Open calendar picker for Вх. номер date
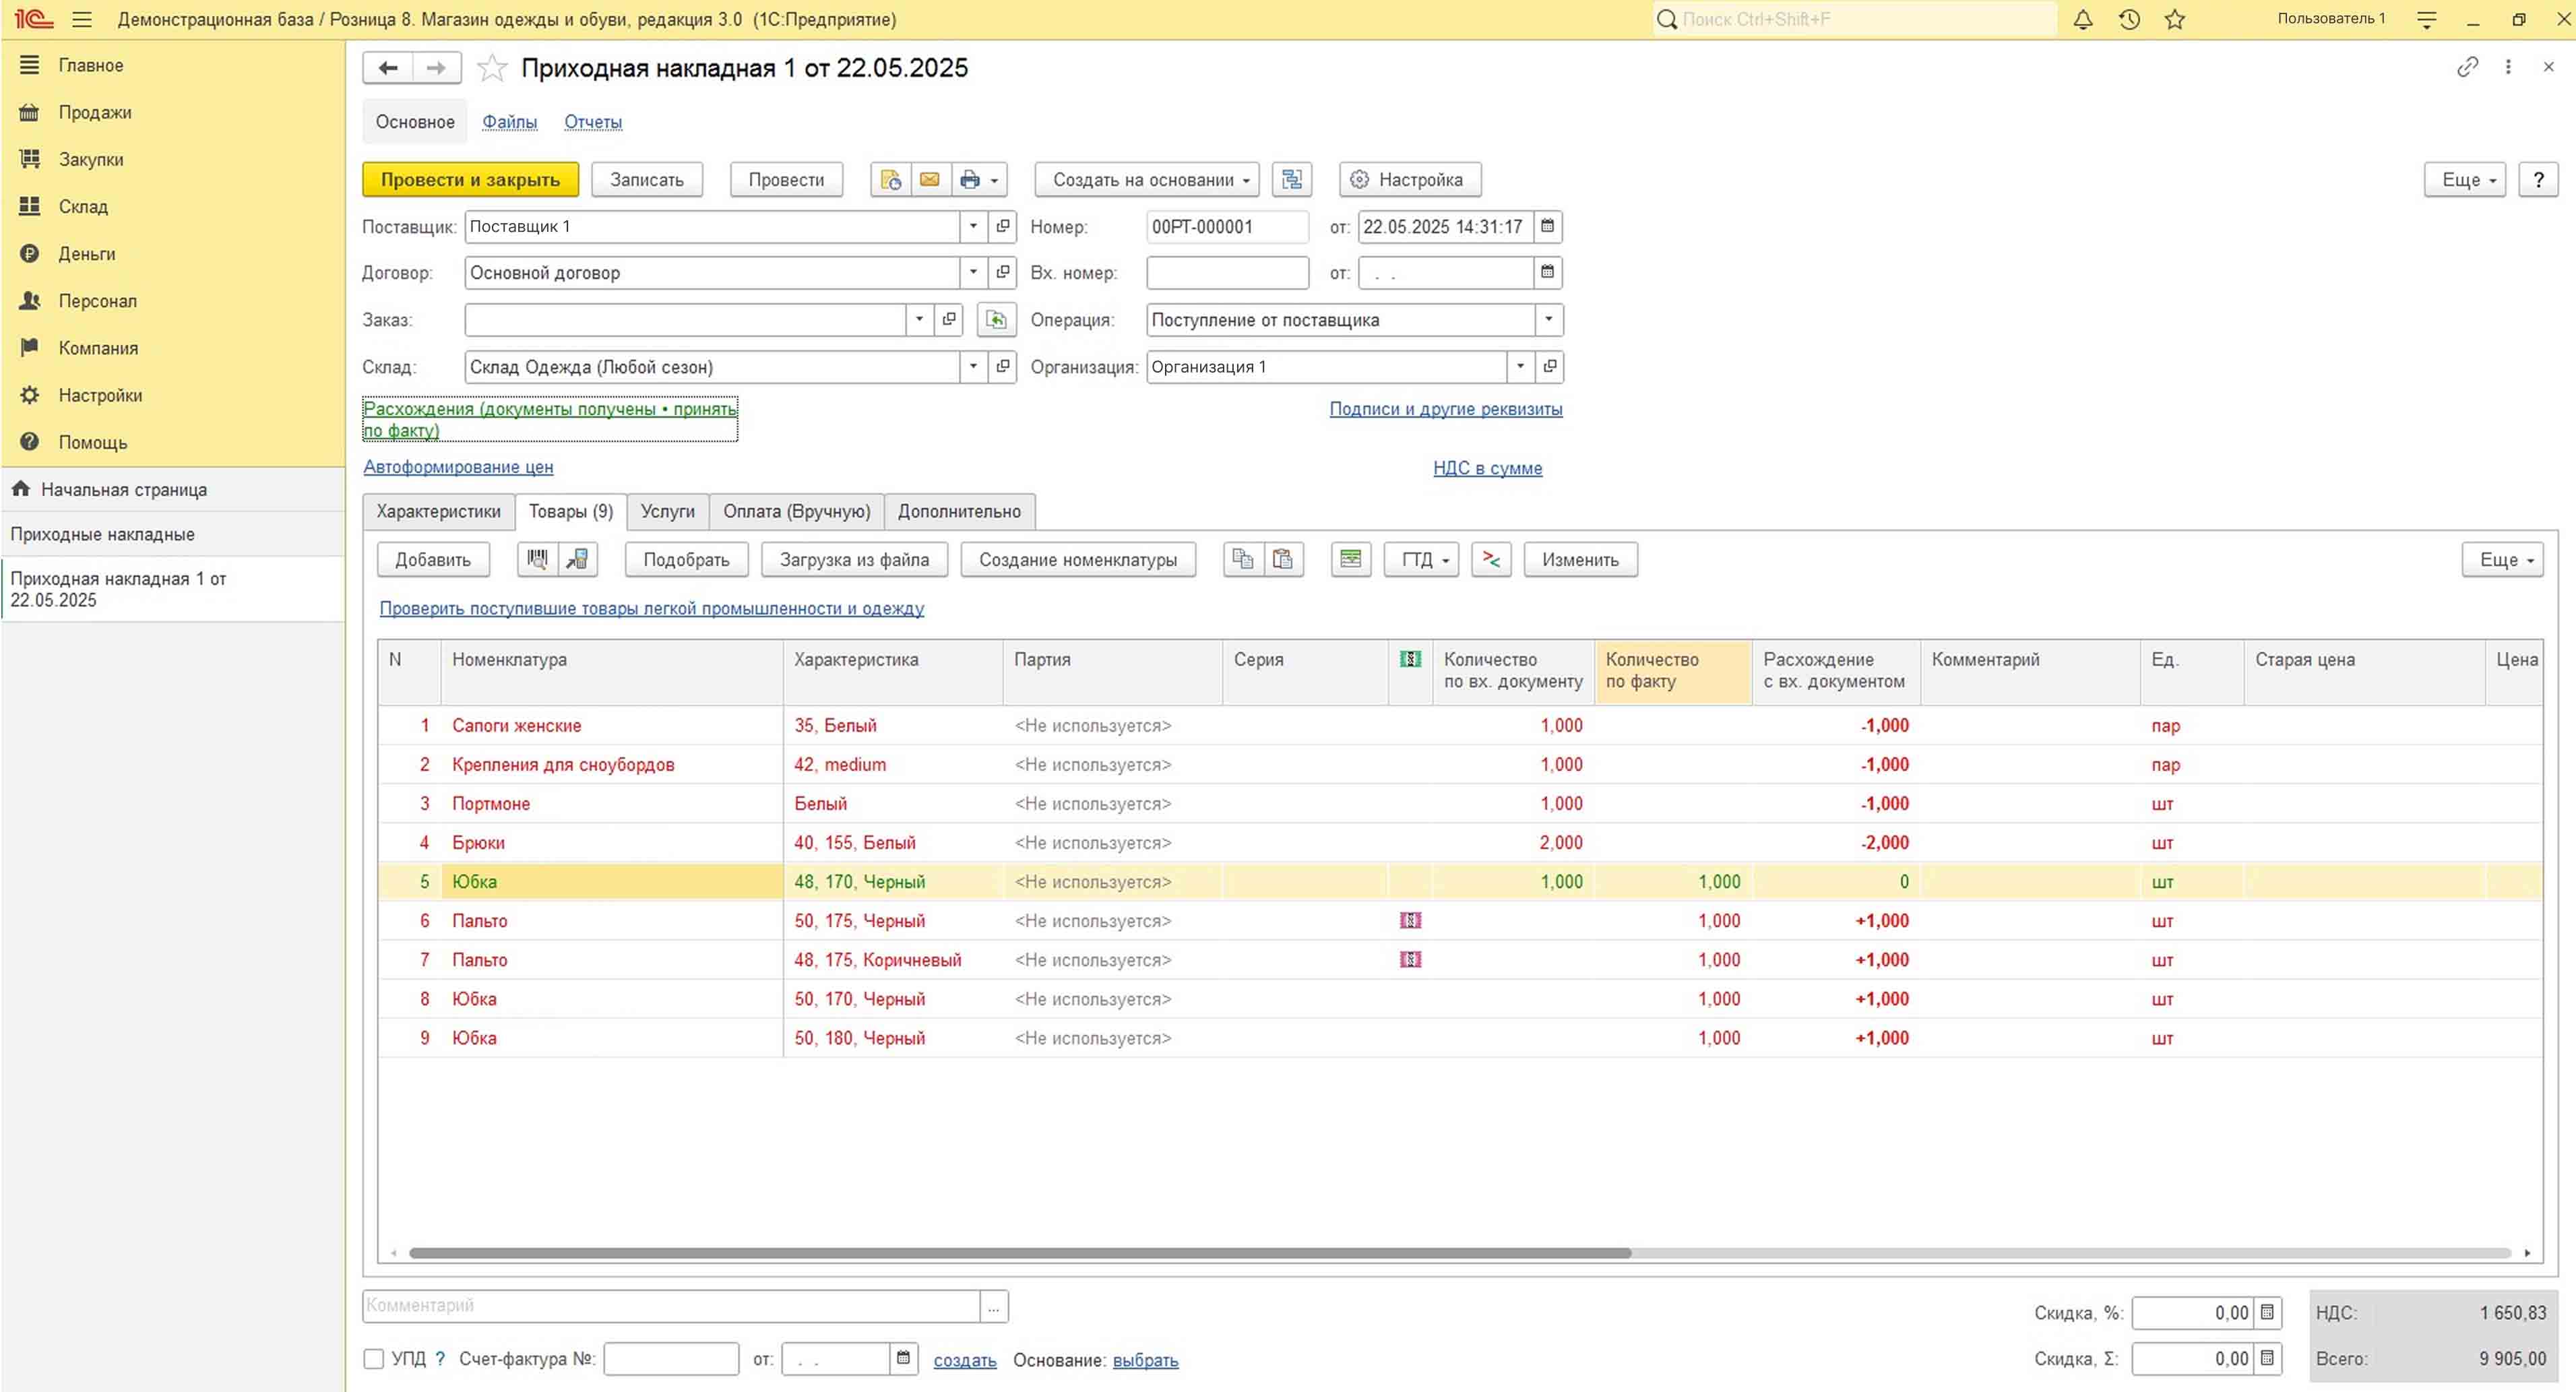 tap(1547, 273)
